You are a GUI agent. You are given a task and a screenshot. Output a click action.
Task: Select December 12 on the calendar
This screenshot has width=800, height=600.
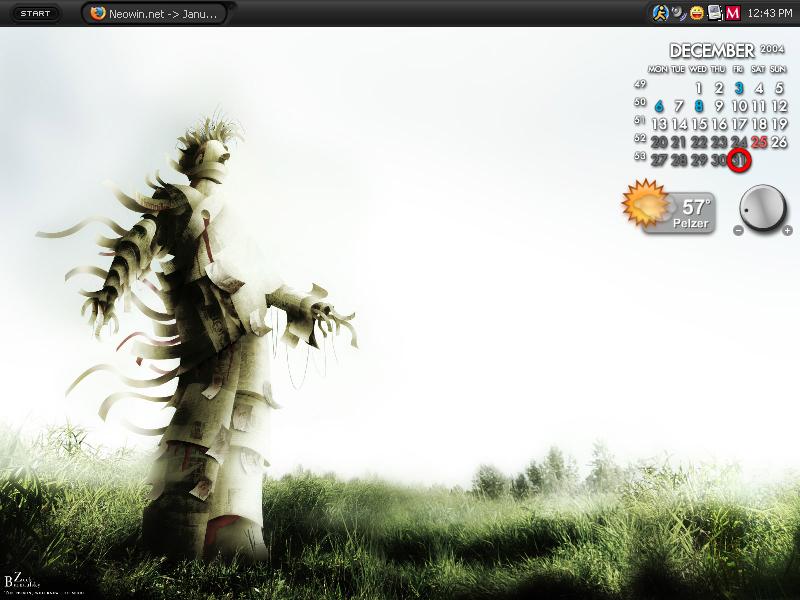(x=779, y=106)
